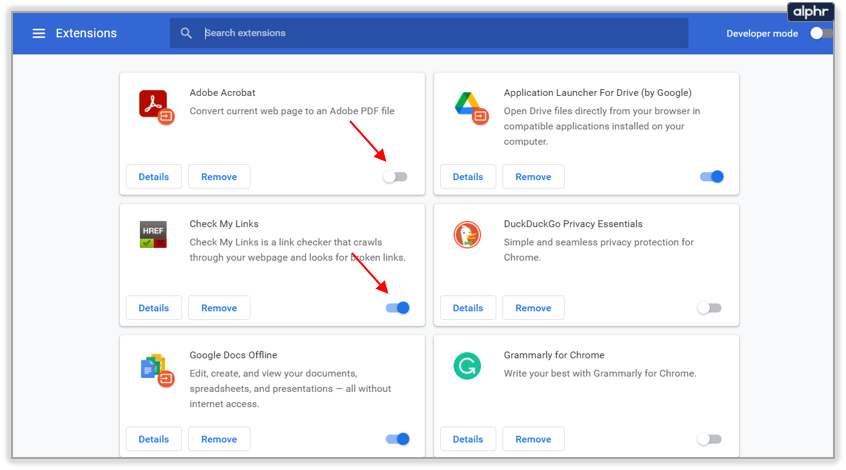Click the 'Google Docs Offline' title

click(233, 355)
